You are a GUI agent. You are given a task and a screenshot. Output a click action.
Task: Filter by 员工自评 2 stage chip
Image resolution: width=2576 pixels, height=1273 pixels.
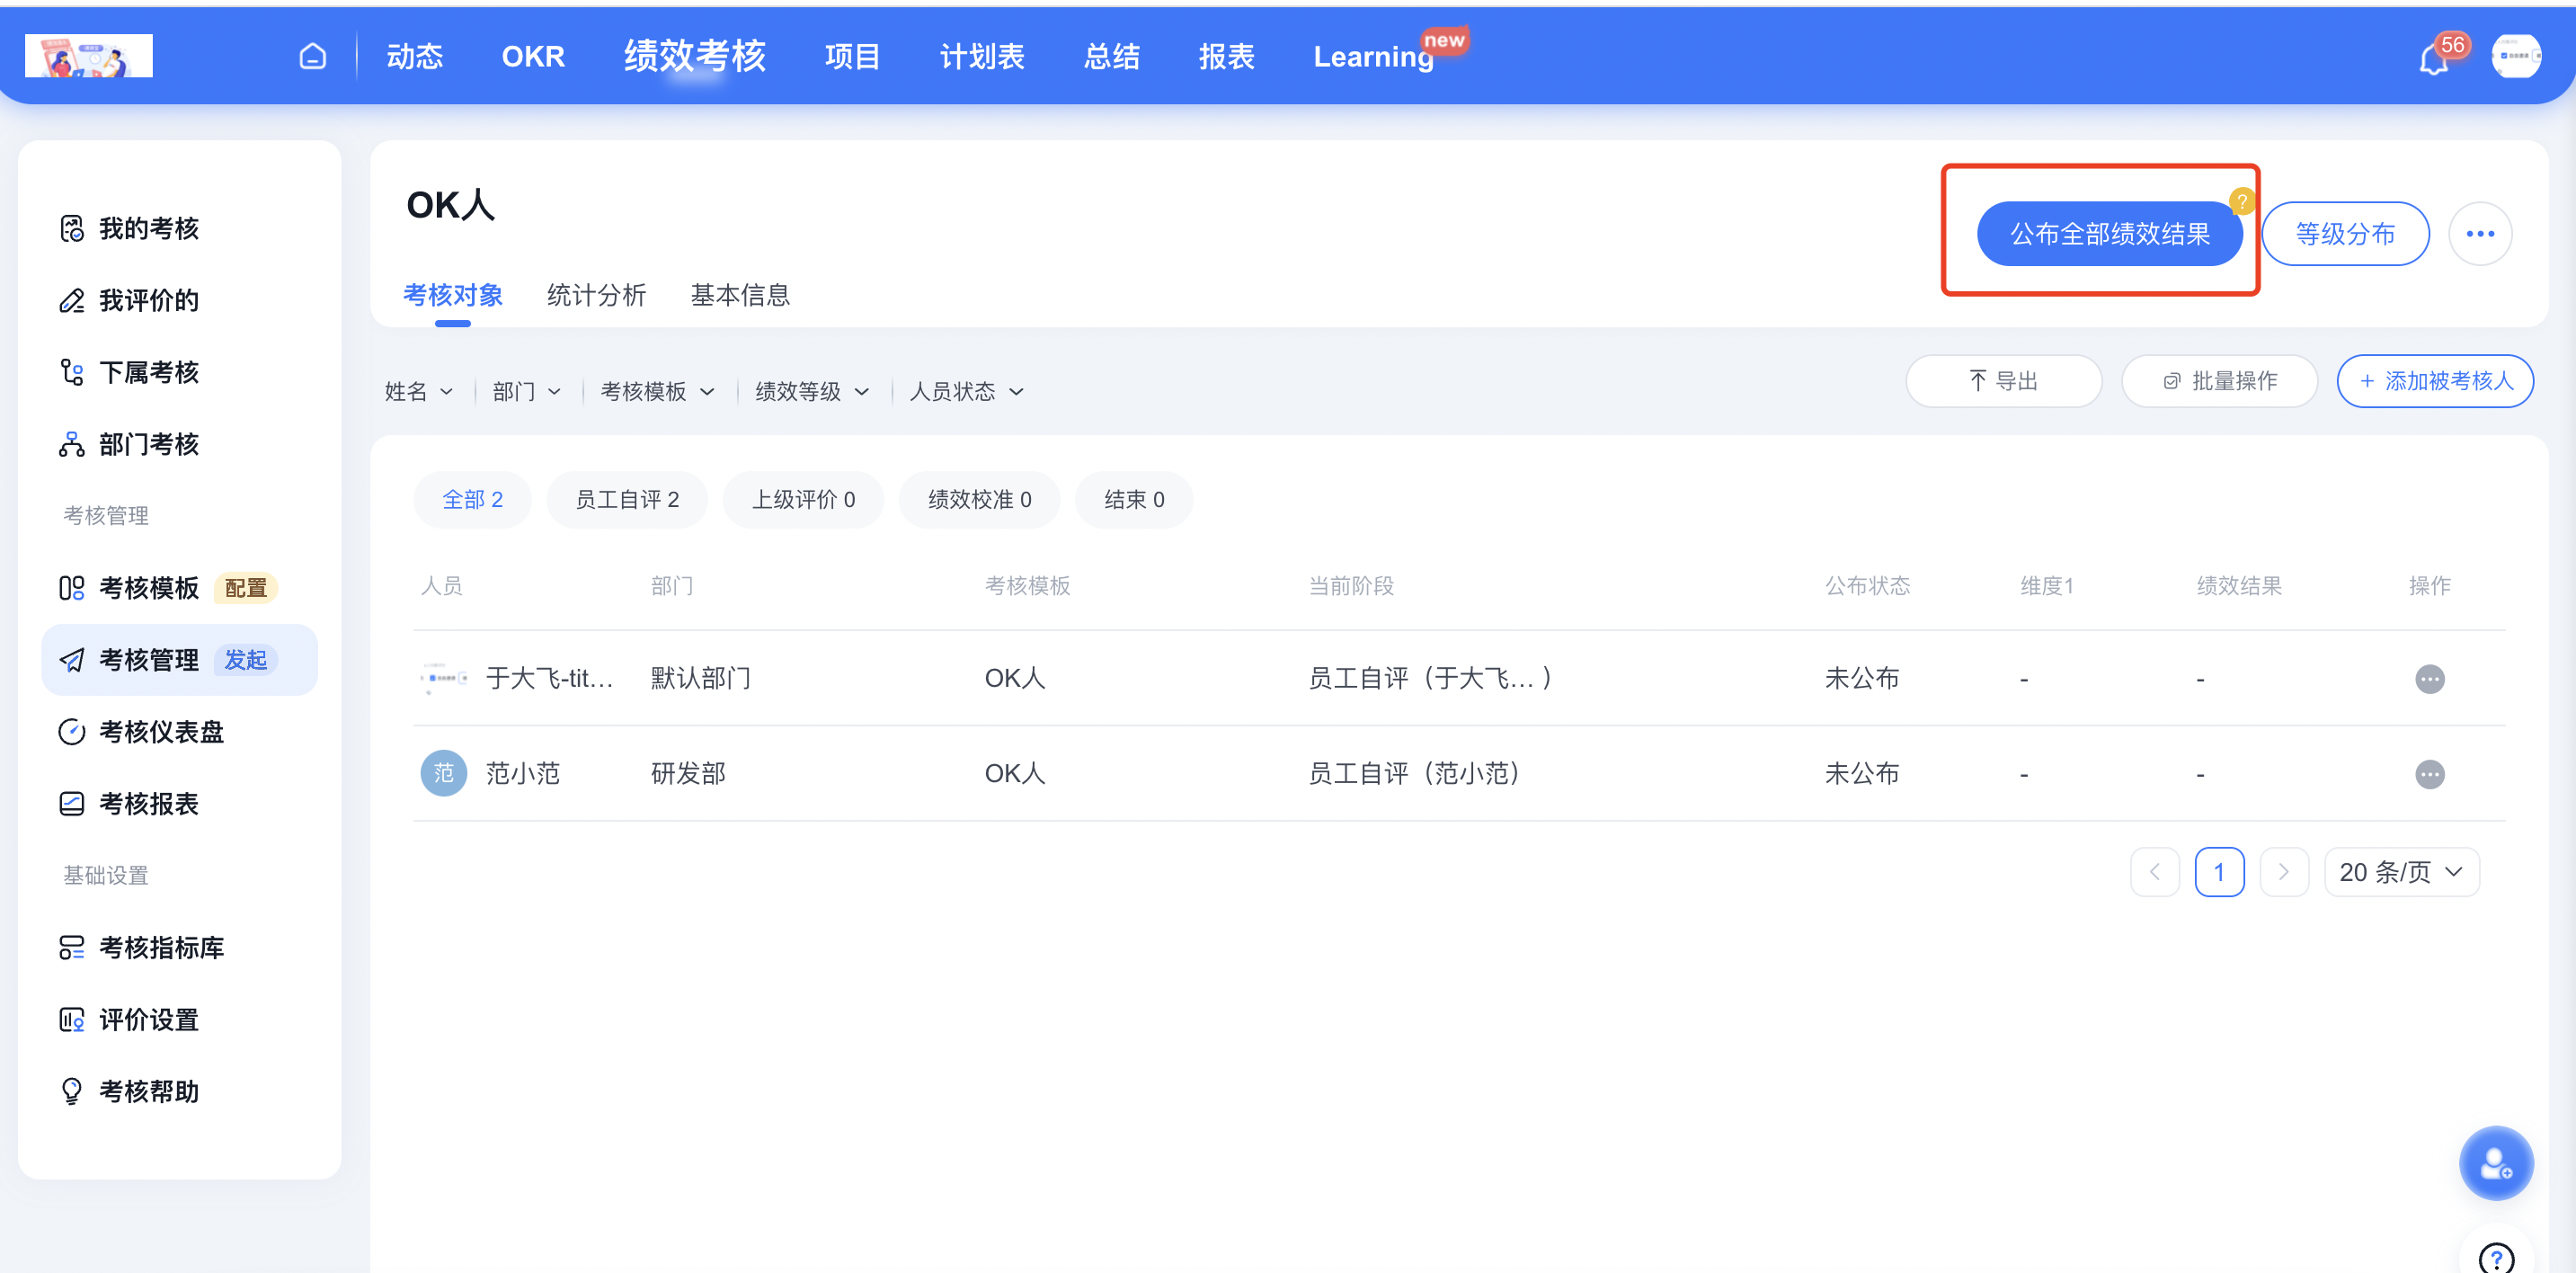pyautogui.click(x=627, y=500)
